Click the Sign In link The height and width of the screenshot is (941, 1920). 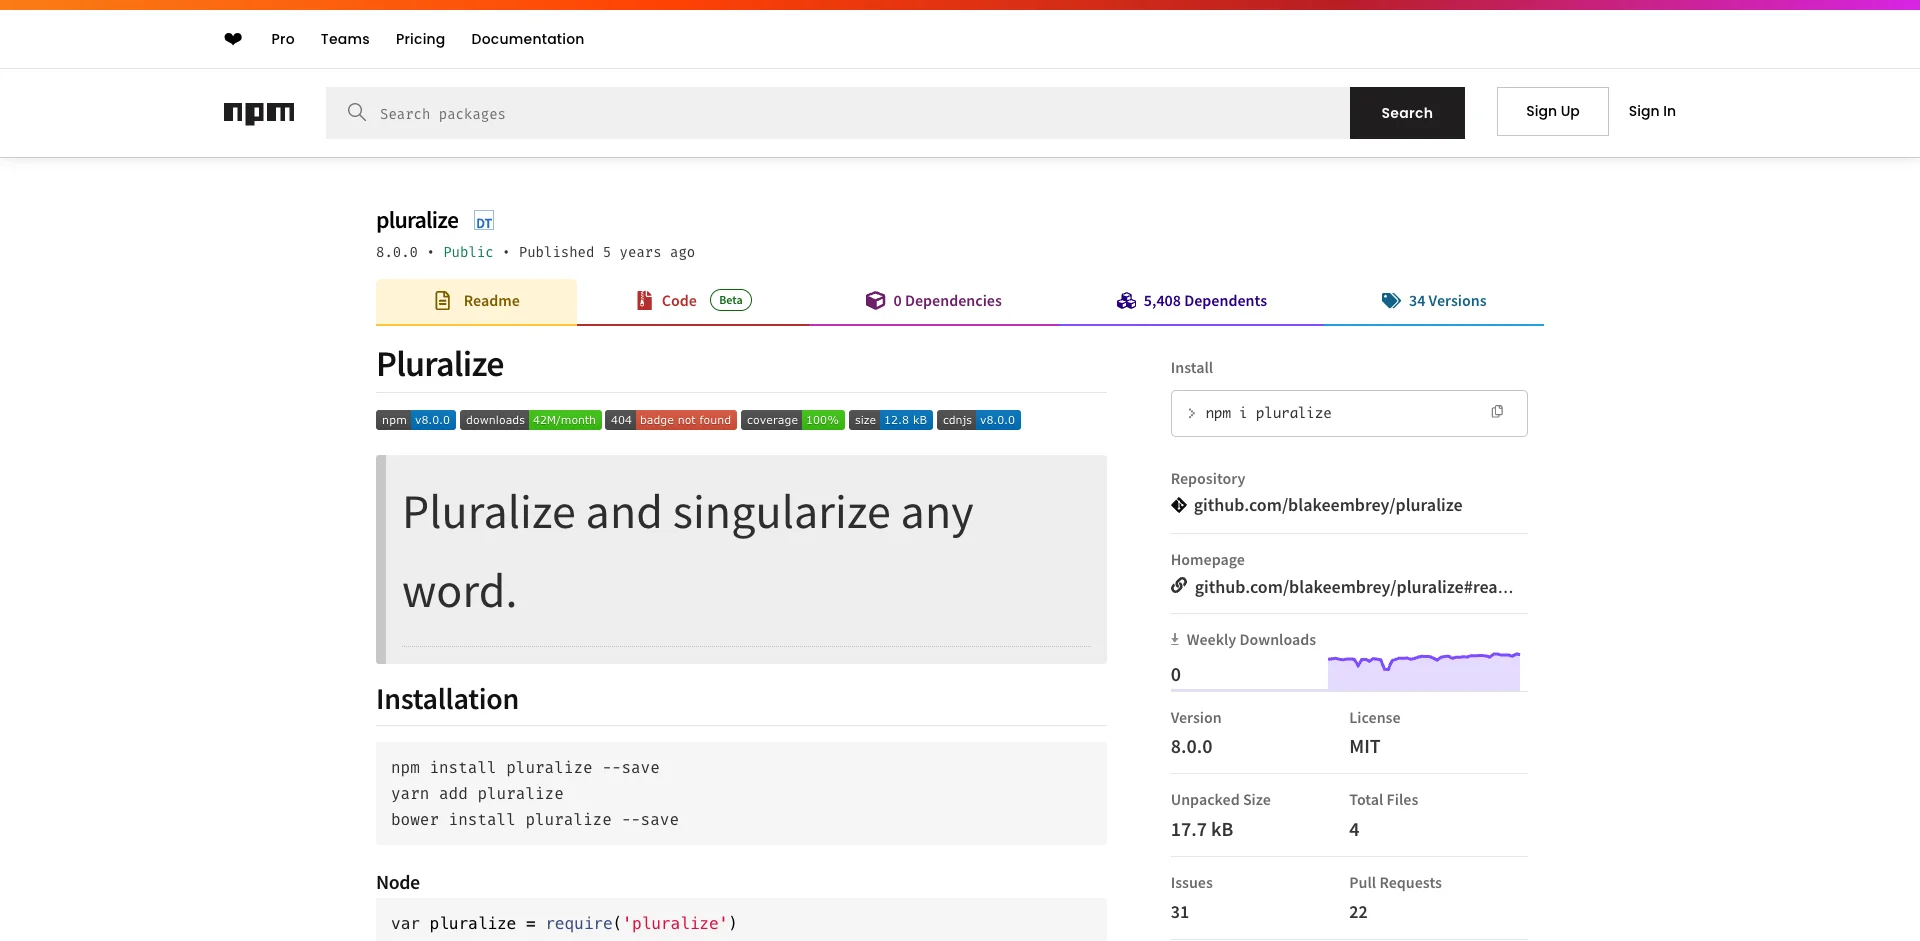[1652, 111]
